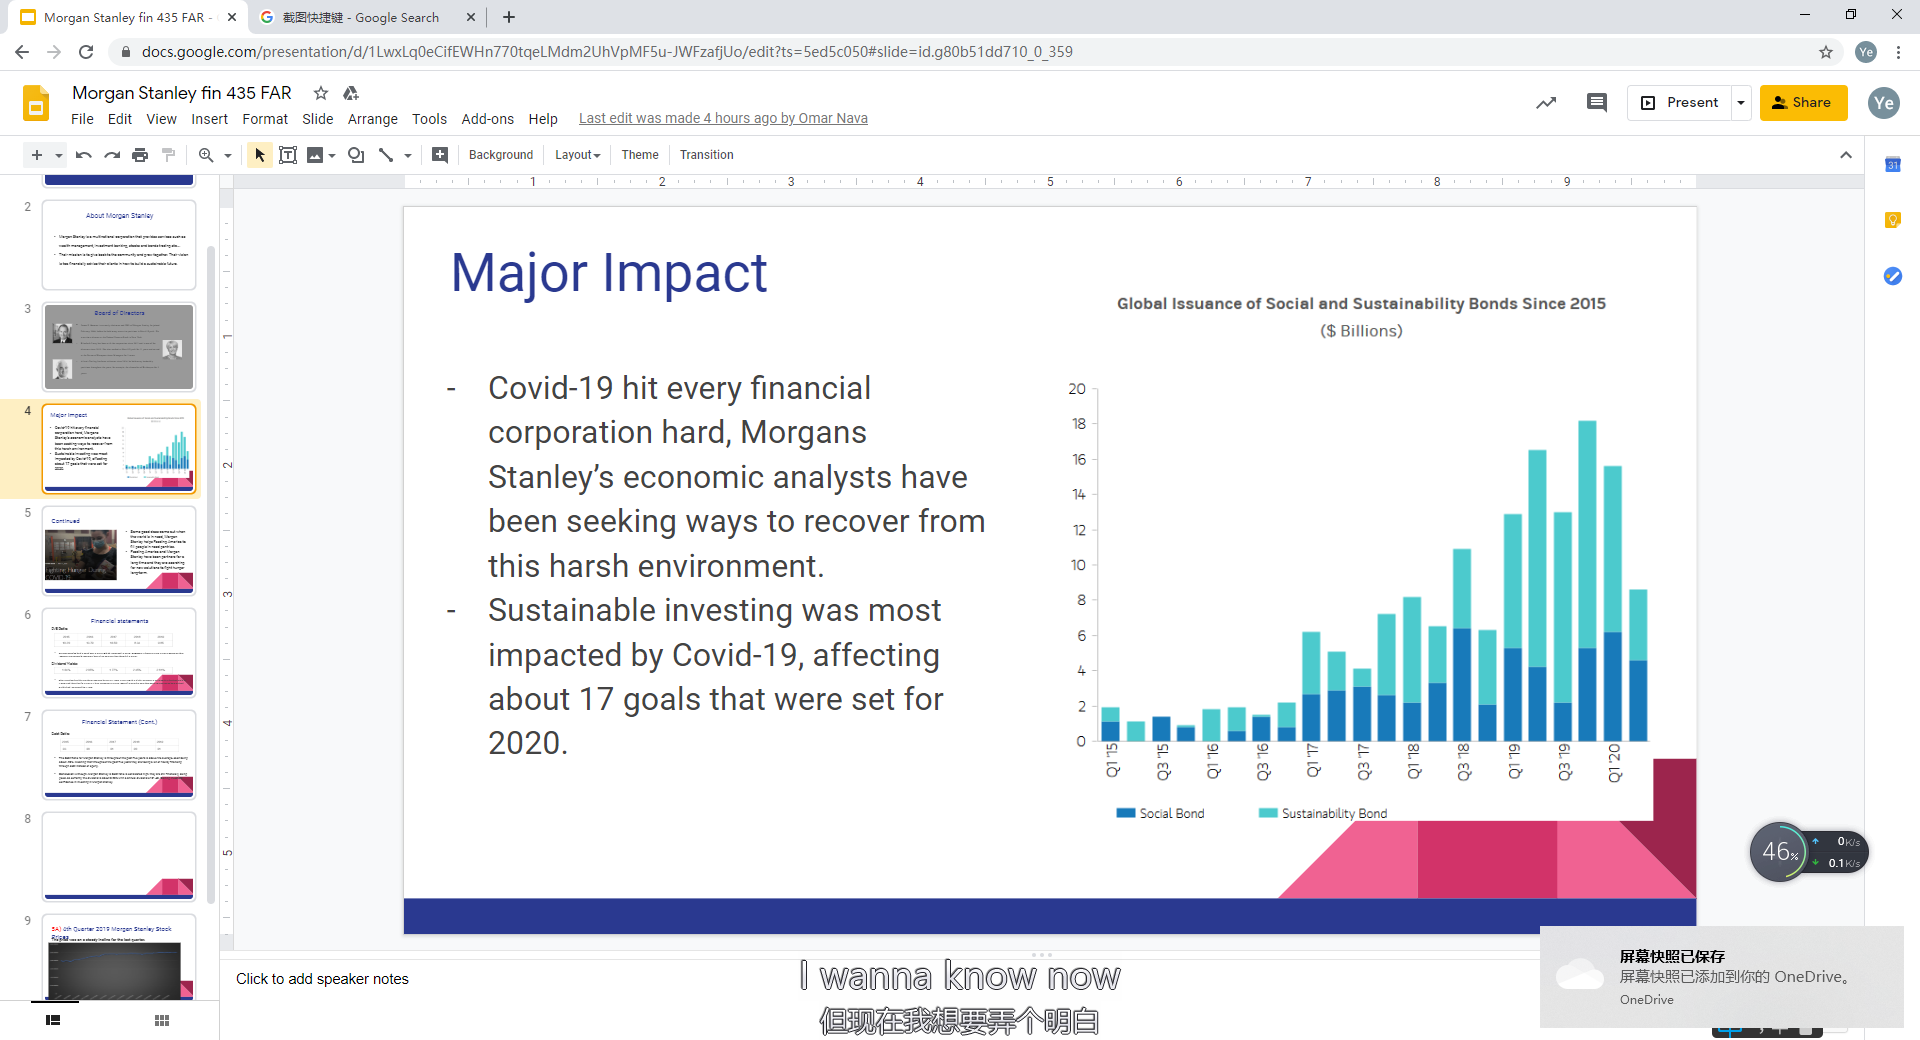The image size is (1920, 1040).
Task: Start the presentation with Present
Action: coord(1680,103)
